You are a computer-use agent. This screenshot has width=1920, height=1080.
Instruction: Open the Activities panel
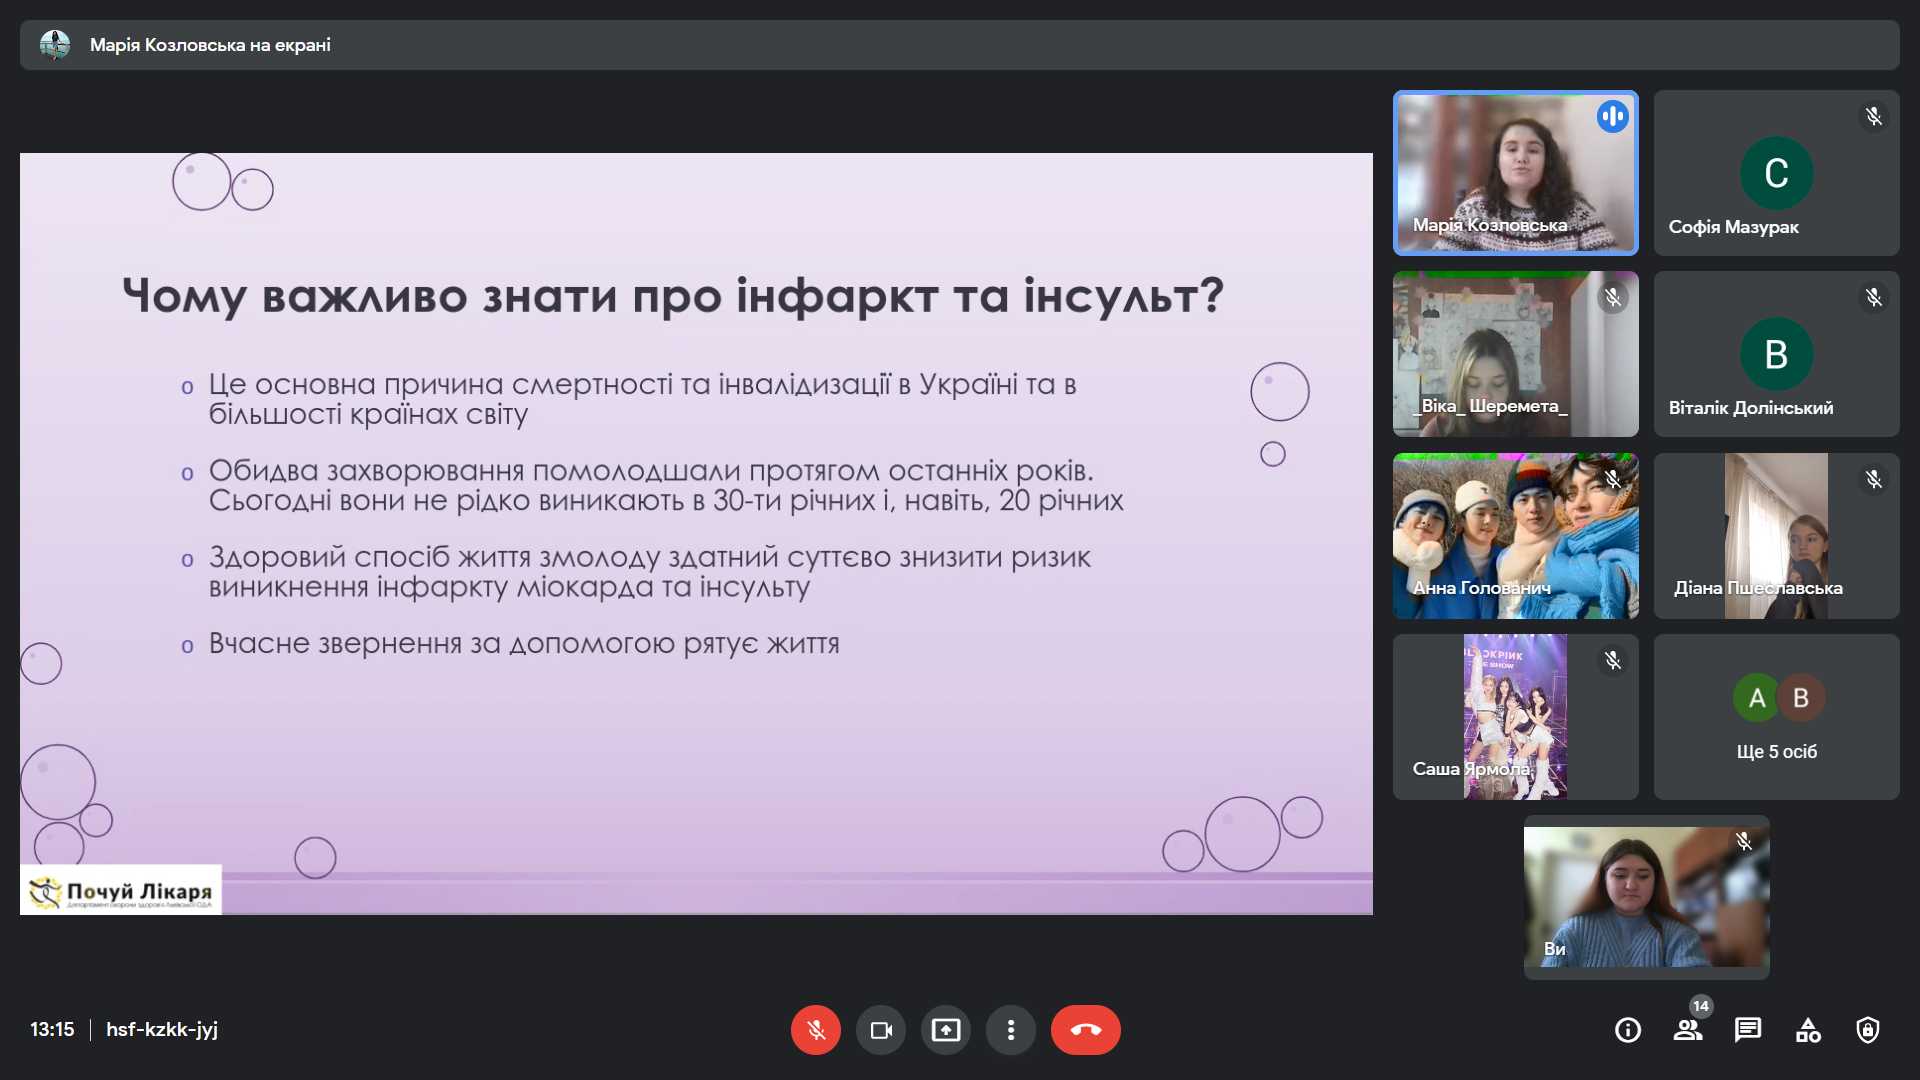coord(1807,1030)
